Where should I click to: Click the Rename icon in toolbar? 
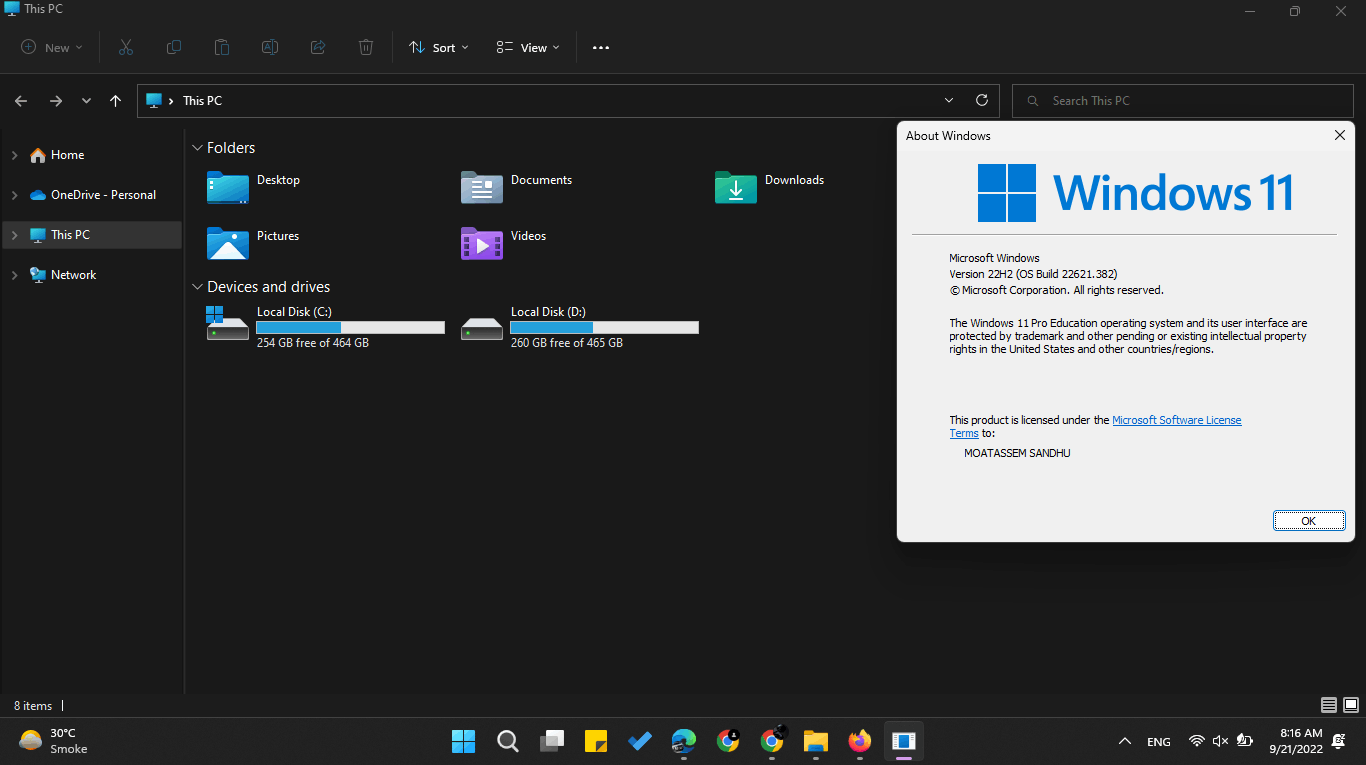[x=270, y=47]
